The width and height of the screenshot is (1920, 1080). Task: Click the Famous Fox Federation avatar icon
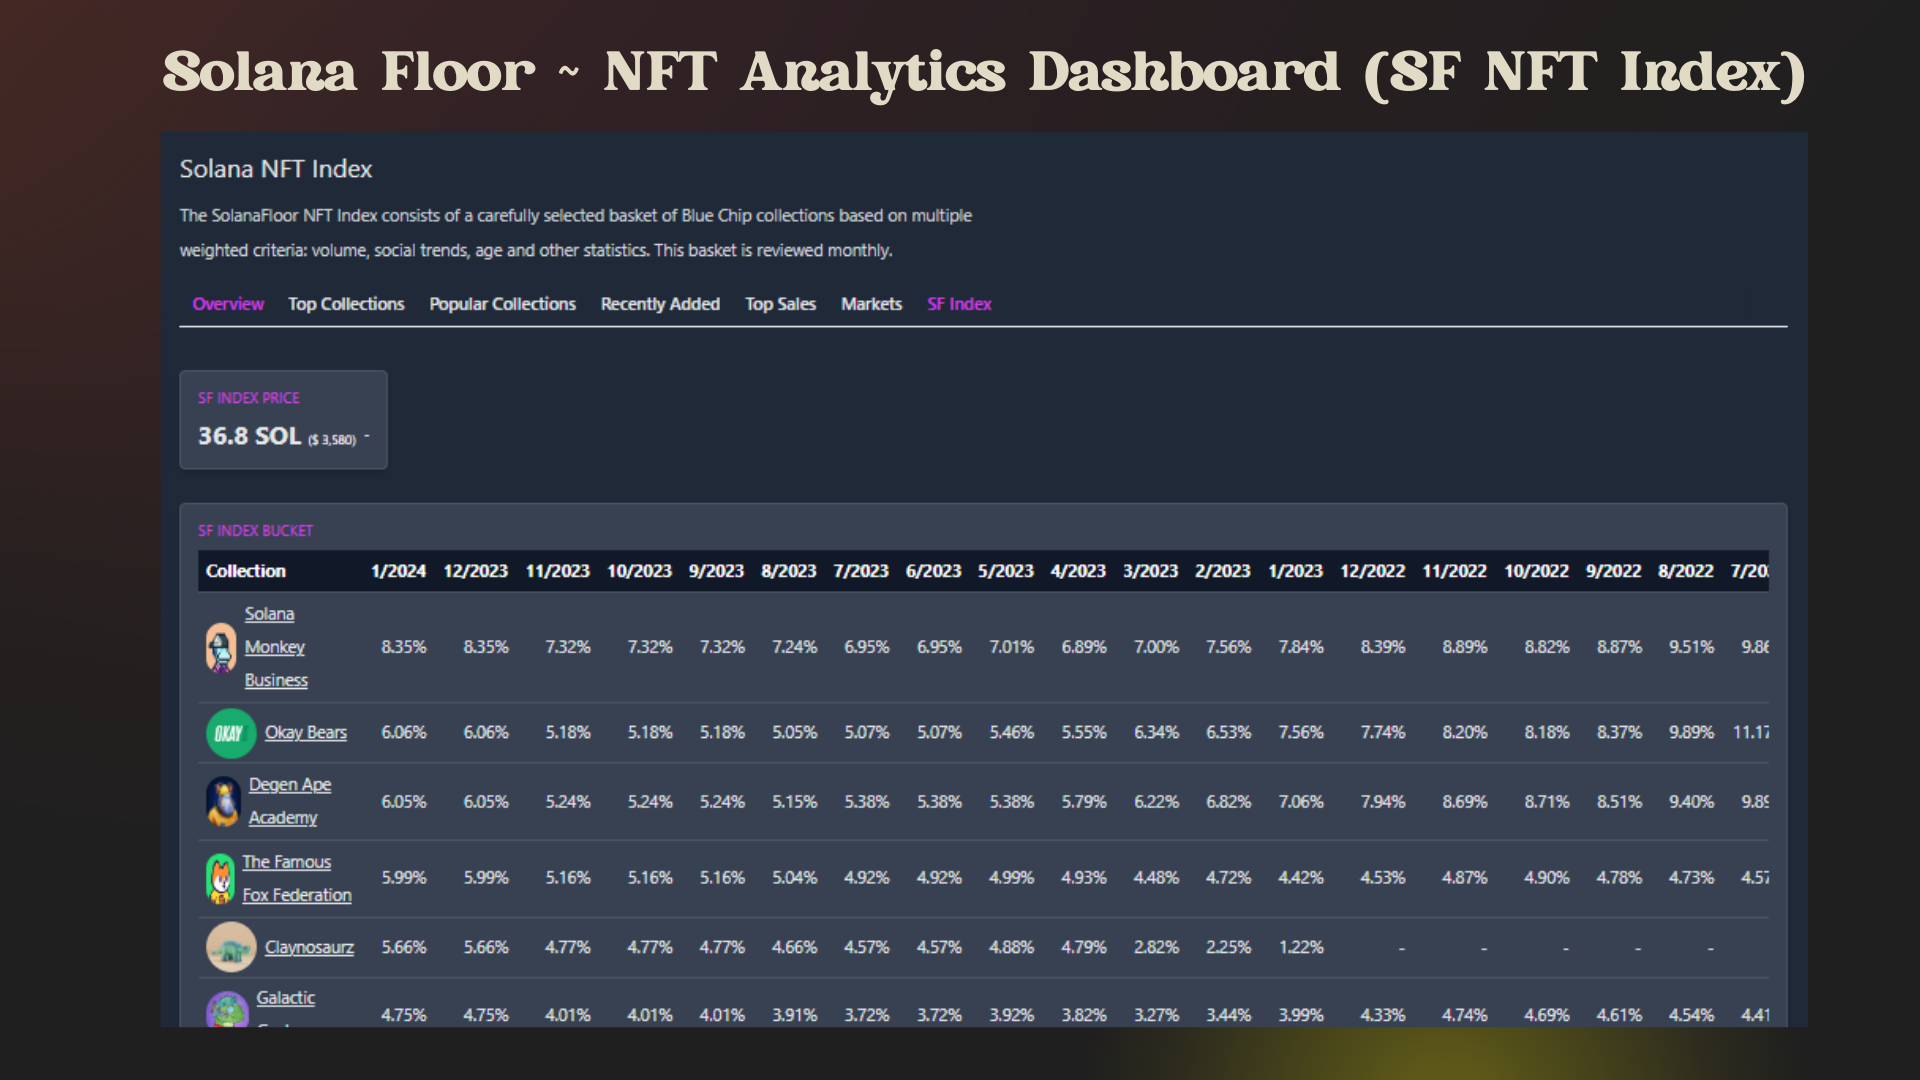220,879
